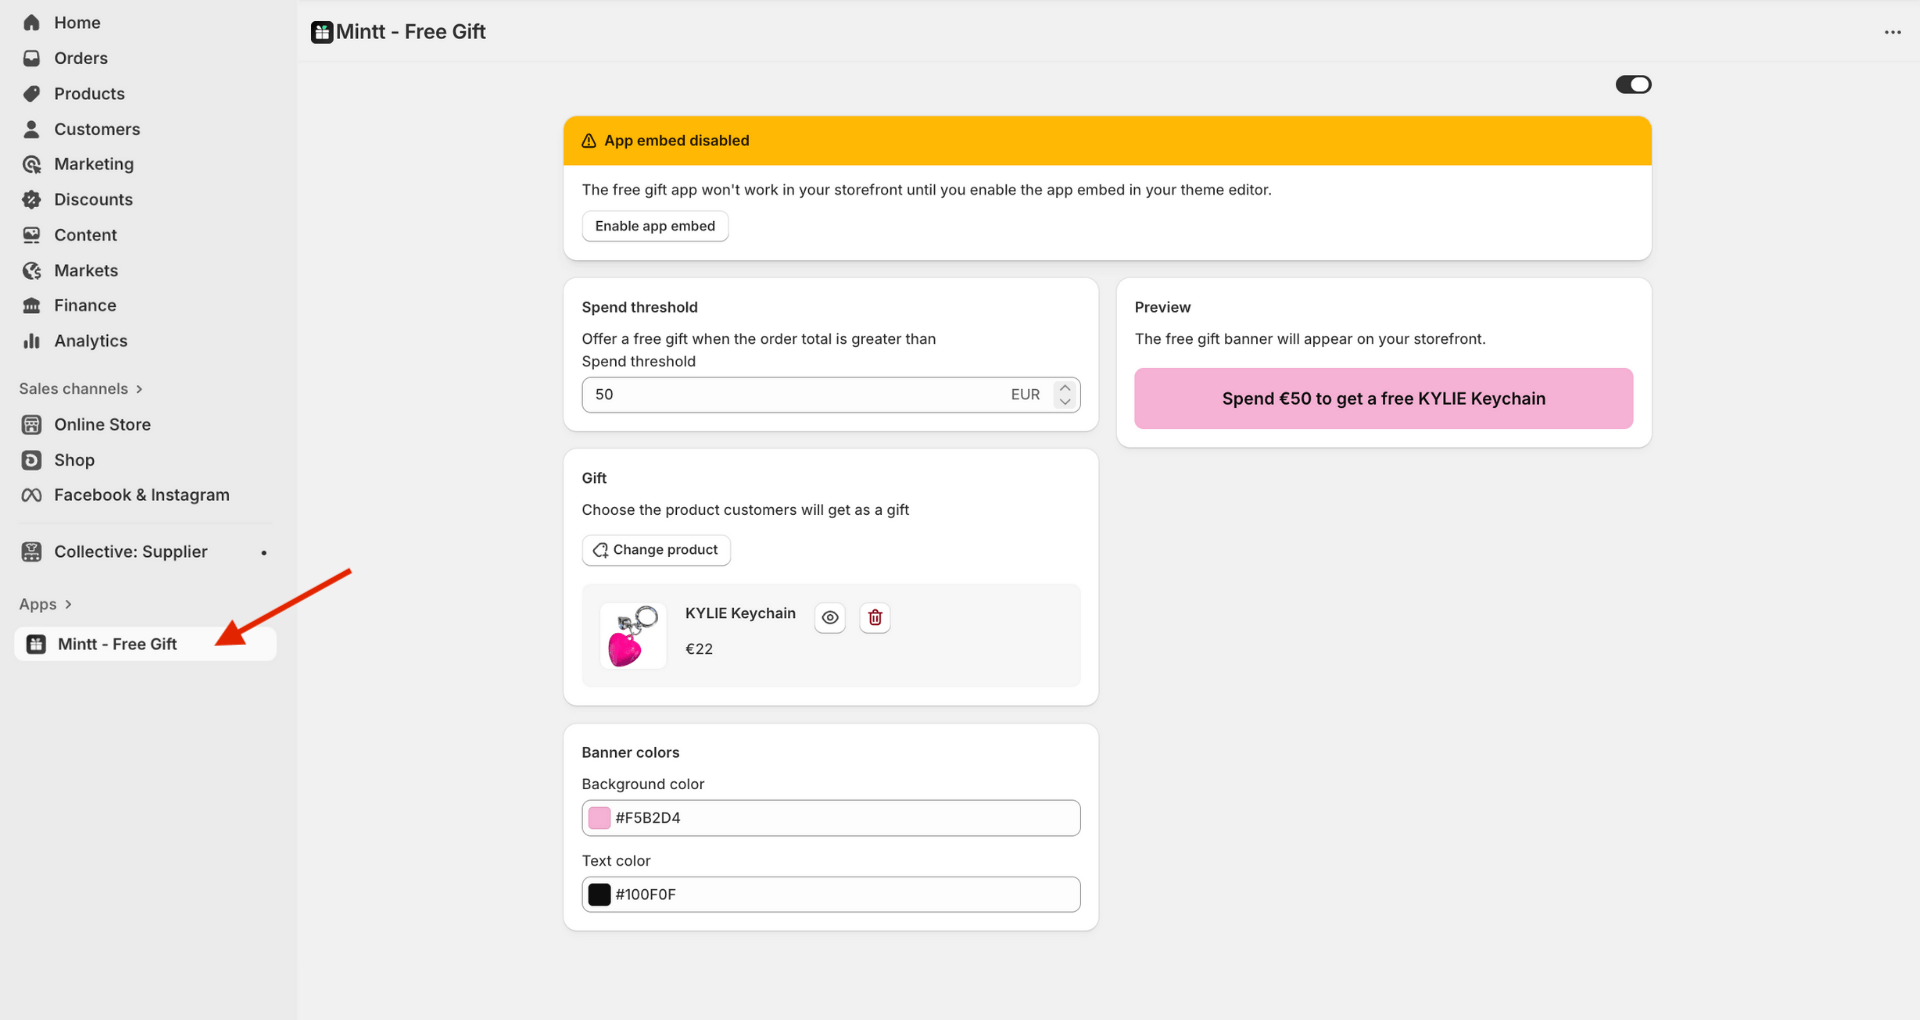Click the Enable app embed button

655,226
